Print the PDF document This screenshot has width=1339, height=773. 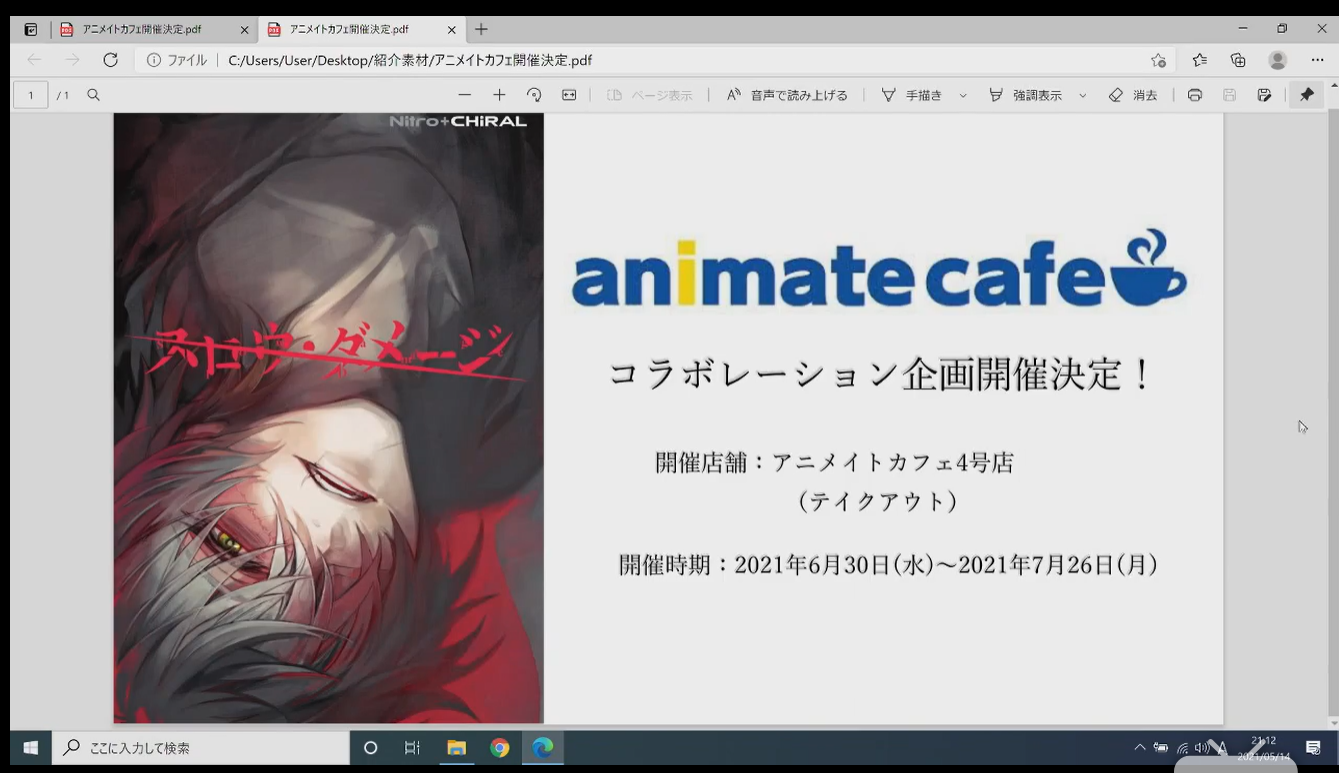click(x=1194, y=95)
